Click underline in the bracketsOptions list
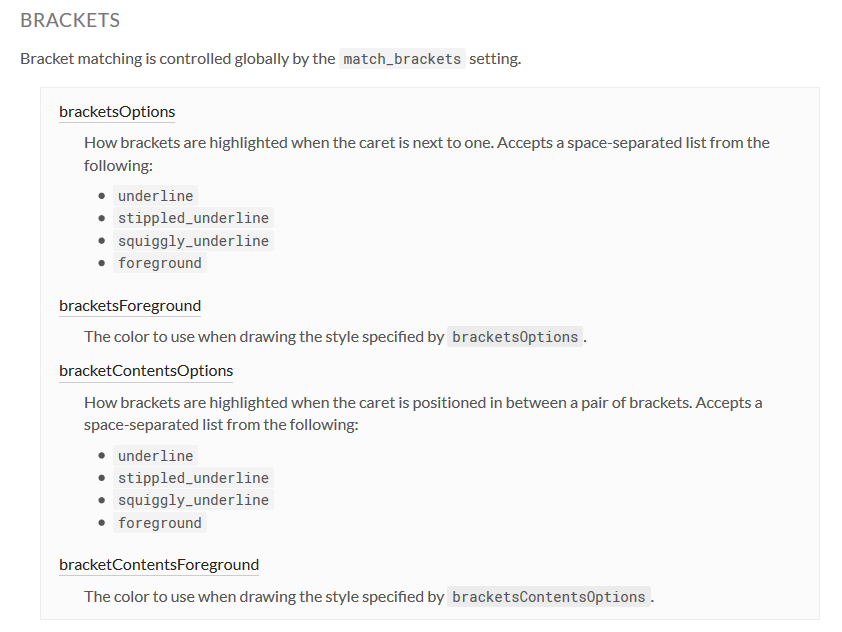The image size is (842, 632). [x=155, y=196]
